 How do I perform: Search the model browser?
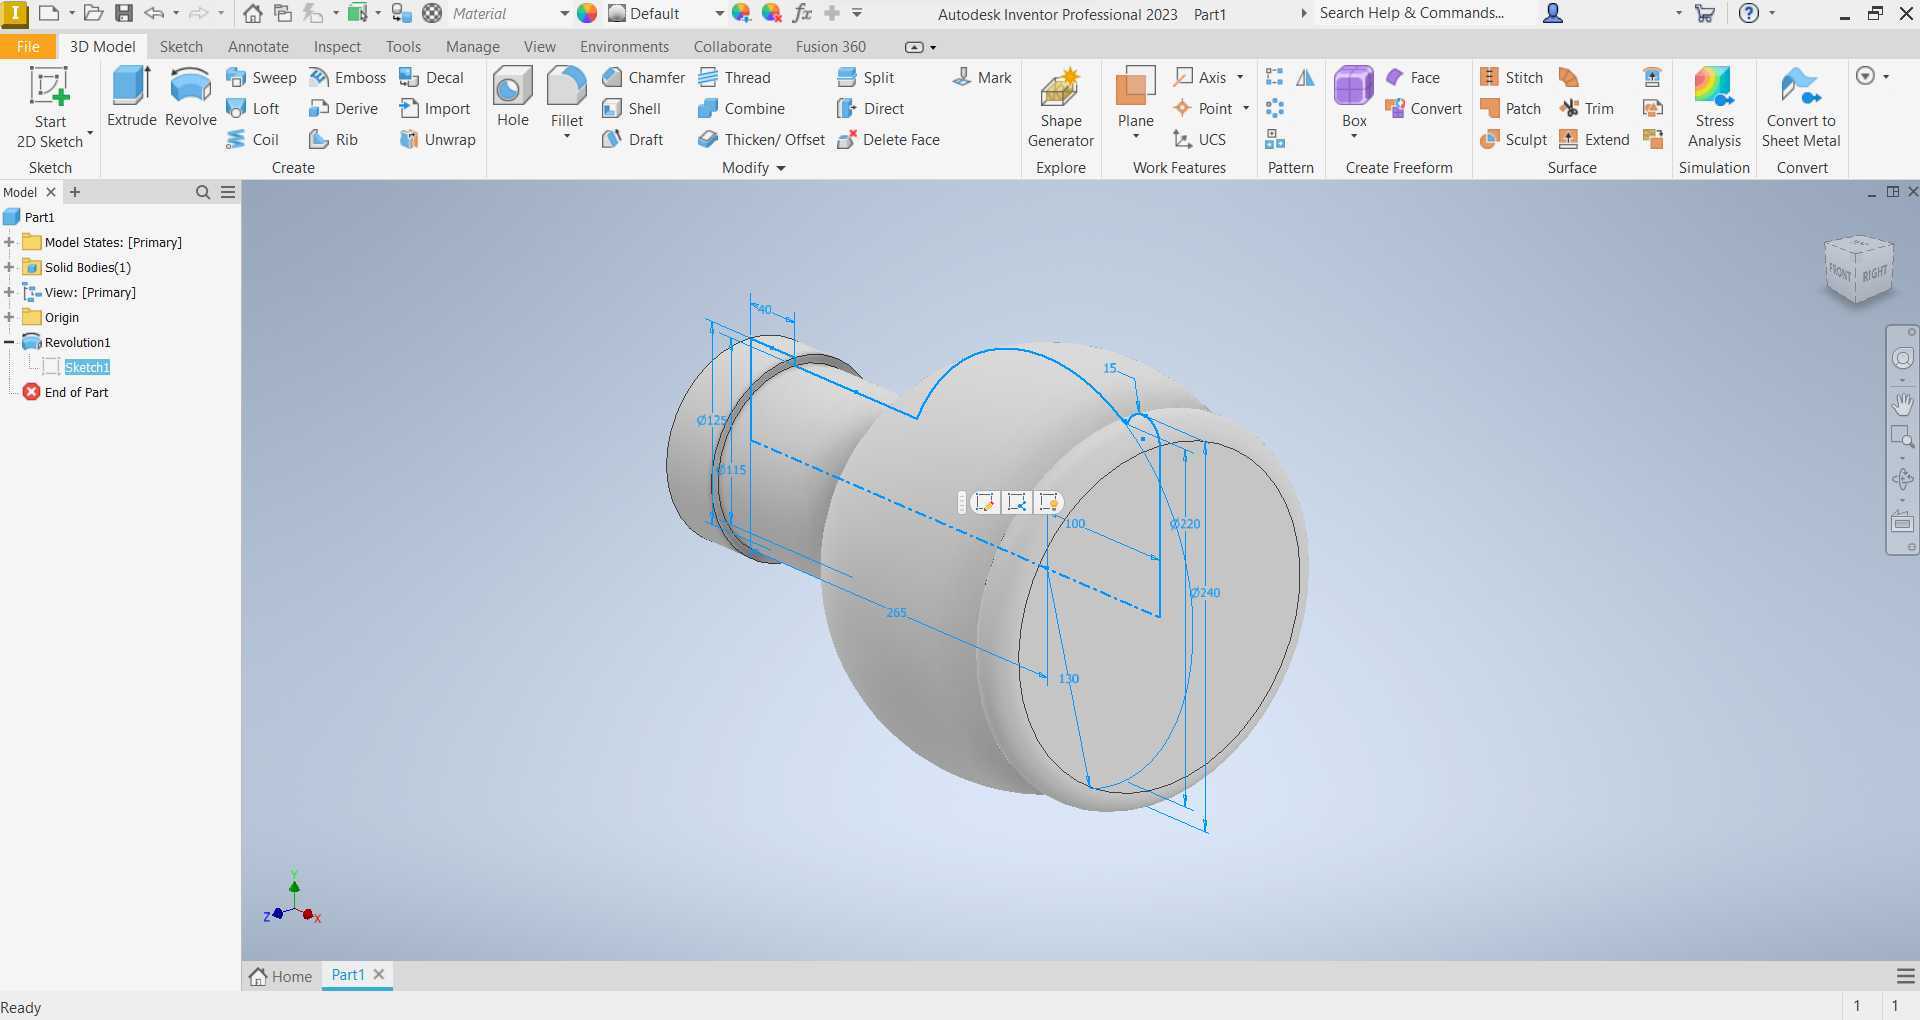point(203,192)
